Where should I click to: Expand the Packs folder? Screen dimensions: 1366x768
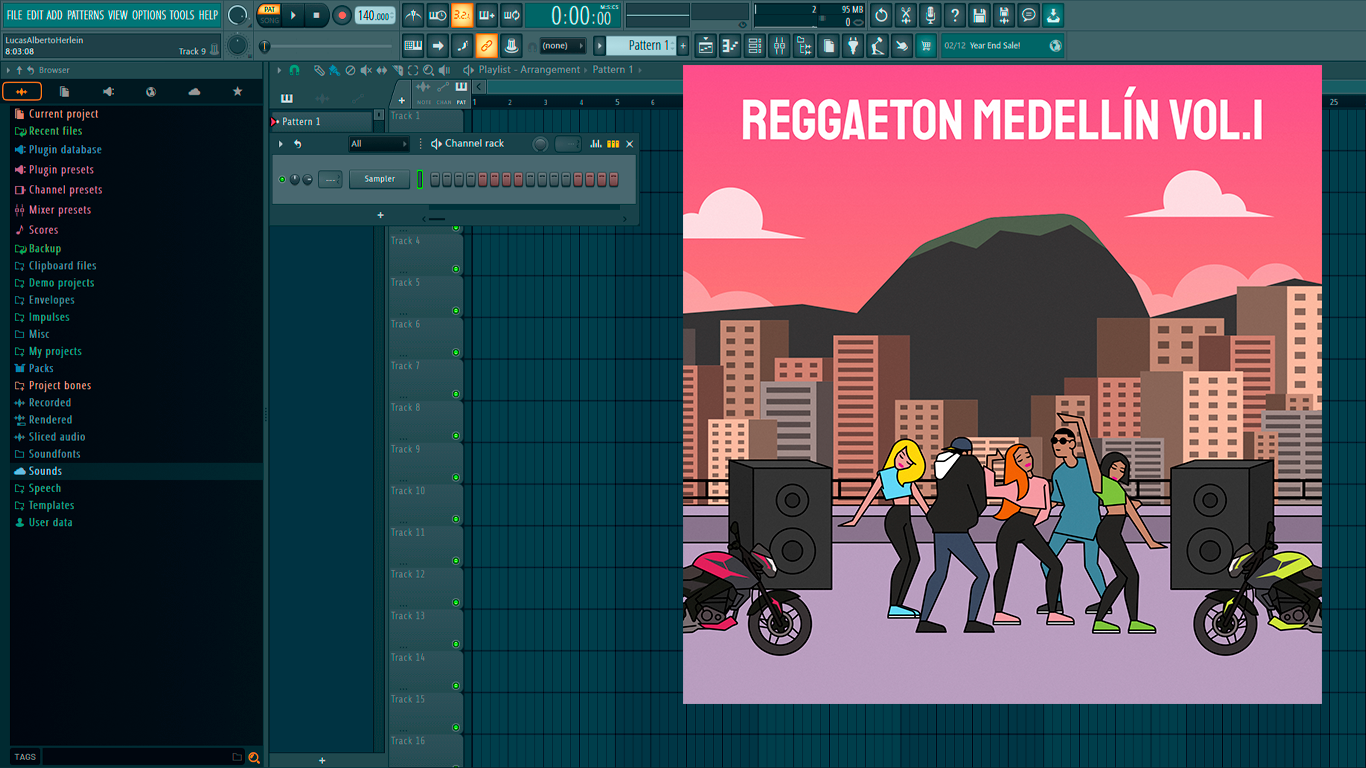(41, 368)
